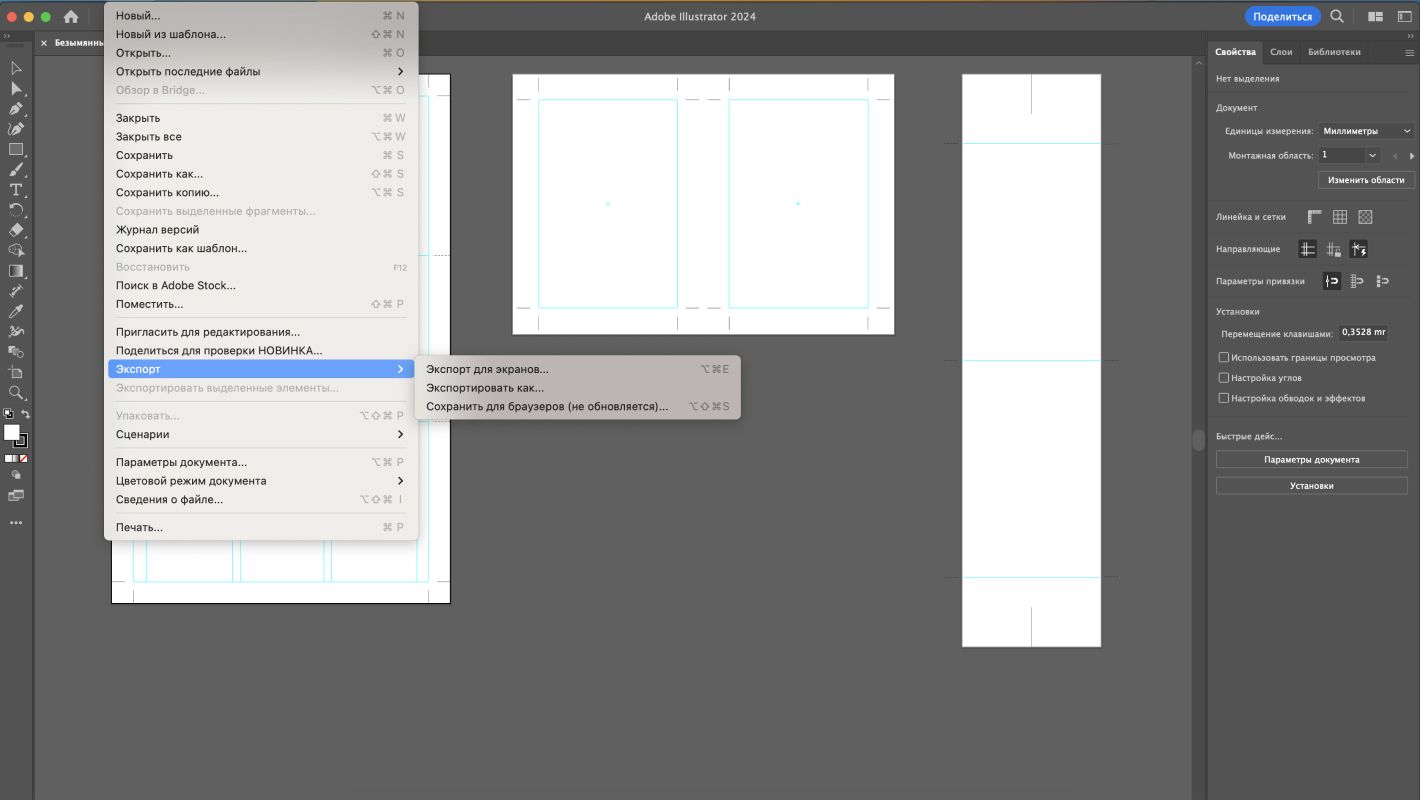
Task: Select the Artboard tool
Action: point(16,372)
